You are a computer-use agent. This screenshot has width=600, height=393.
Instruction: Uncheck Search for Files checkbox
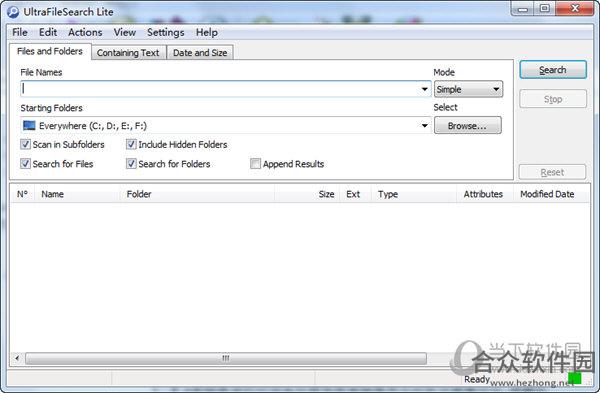point(25,164)
